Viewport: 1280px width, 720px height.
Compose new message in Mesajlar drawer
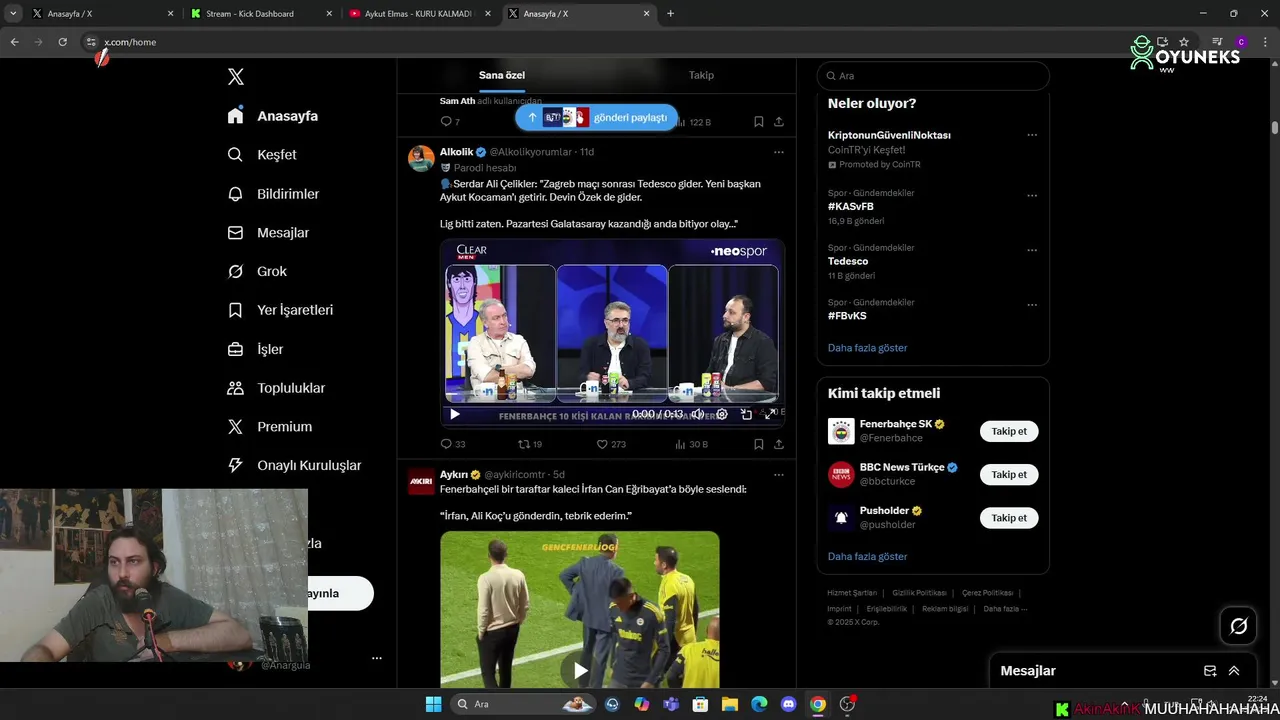(x=1210, y=671)
